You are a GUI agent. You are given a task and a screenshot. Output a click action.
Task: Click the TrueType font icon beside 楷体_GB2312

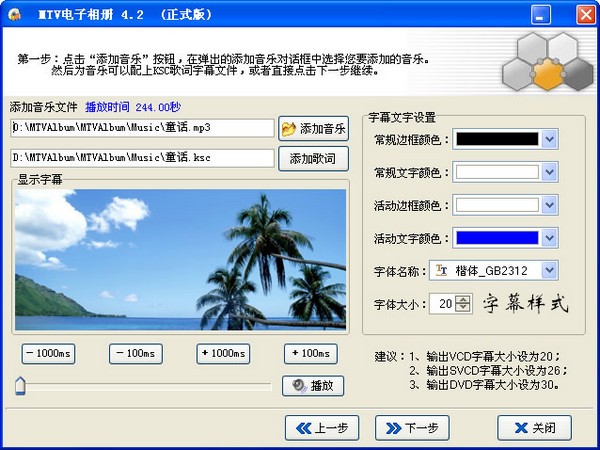pos(442,271)
